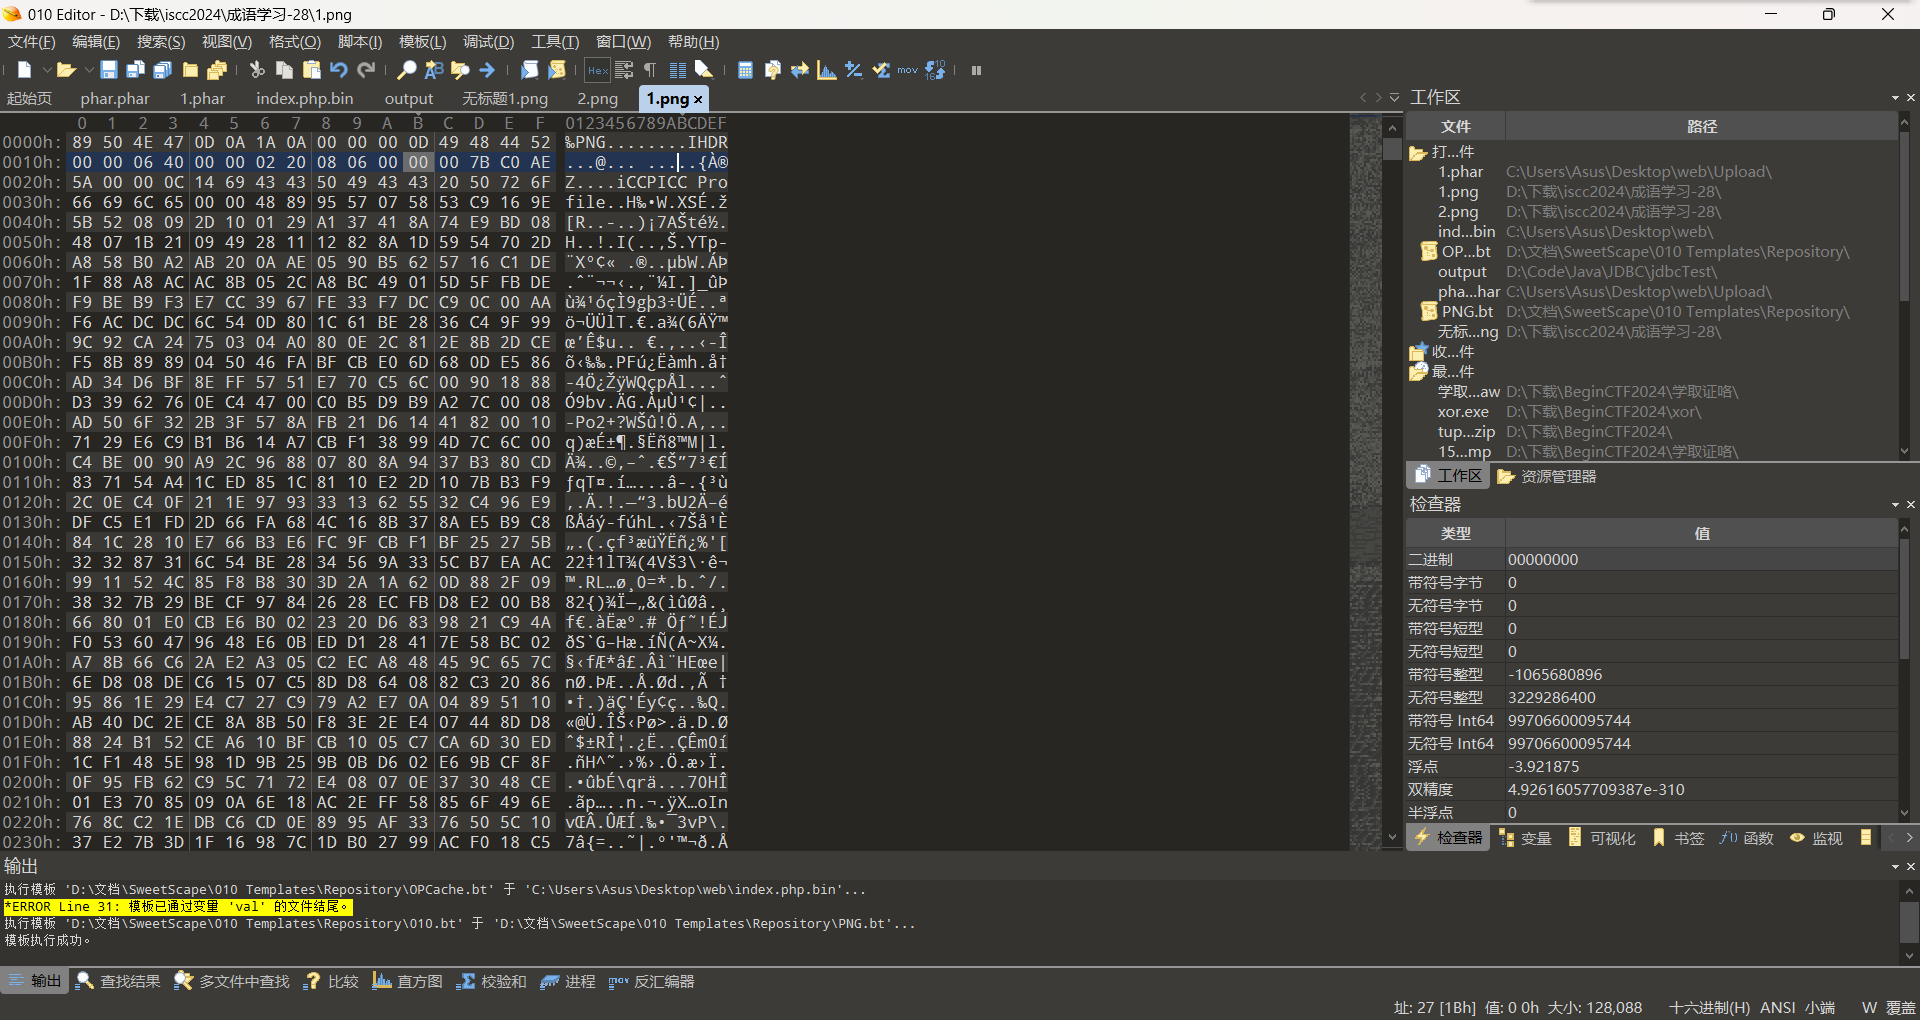Open the 模板(L) menu

coord(422,42)
